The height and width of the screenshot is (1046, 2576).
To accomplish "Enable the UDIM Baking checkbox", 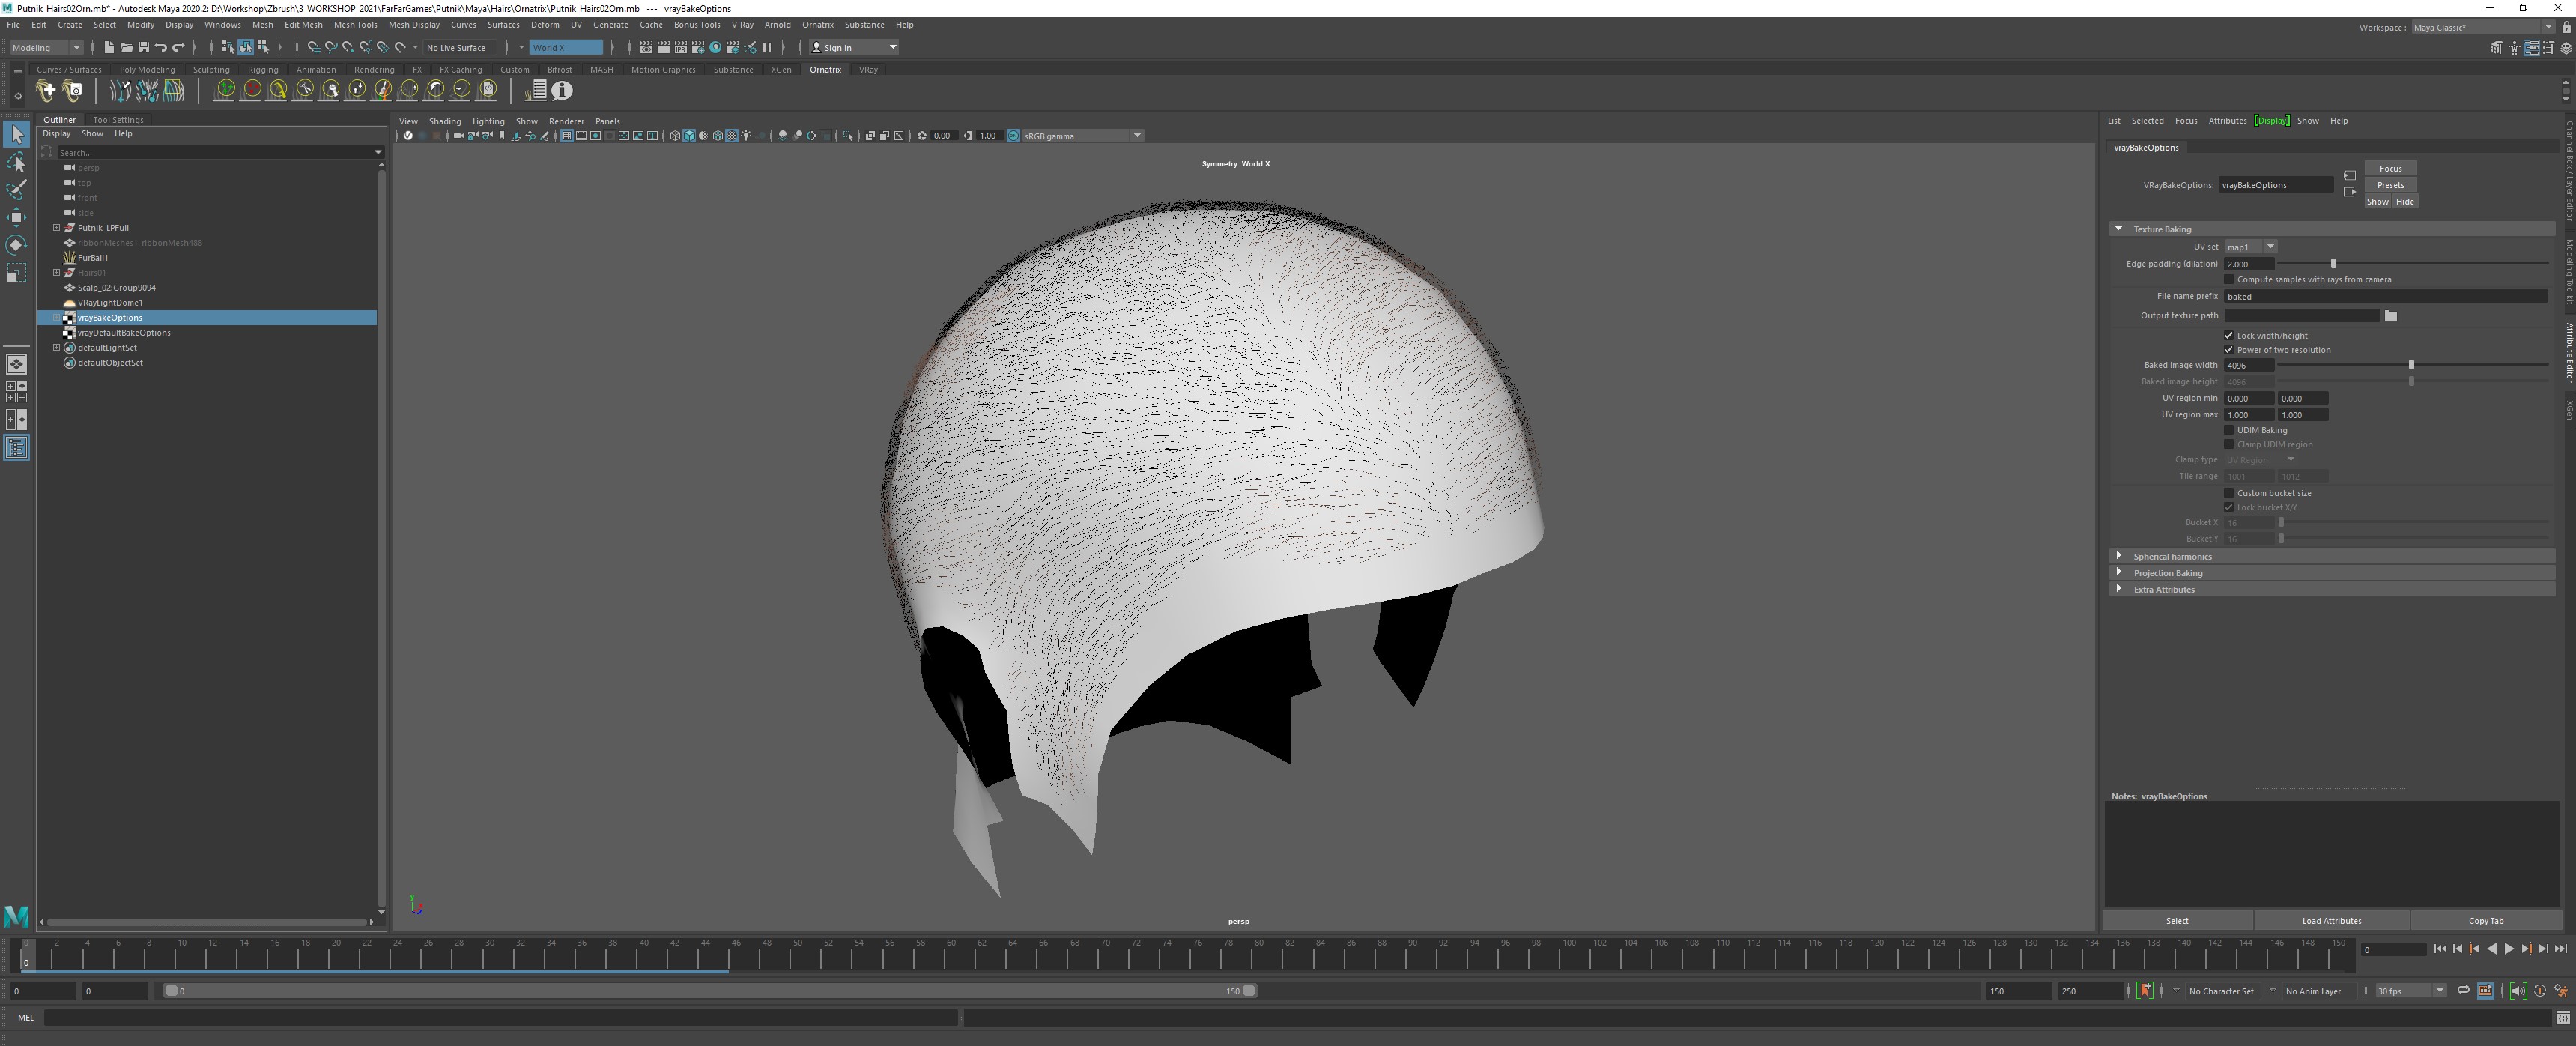I will [2228, 430].
